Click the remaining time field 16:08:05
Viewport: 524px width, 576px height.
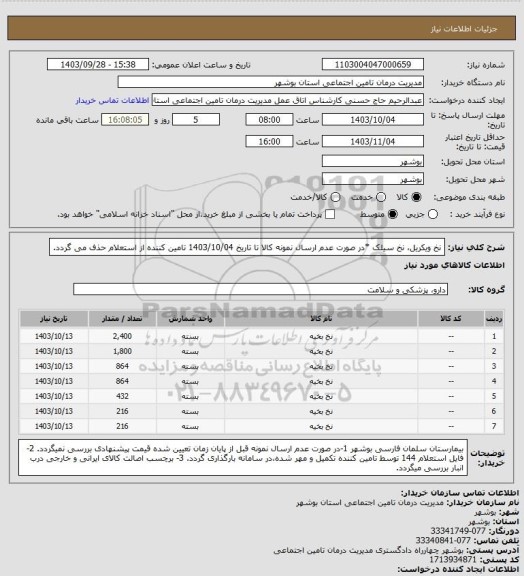125,120
